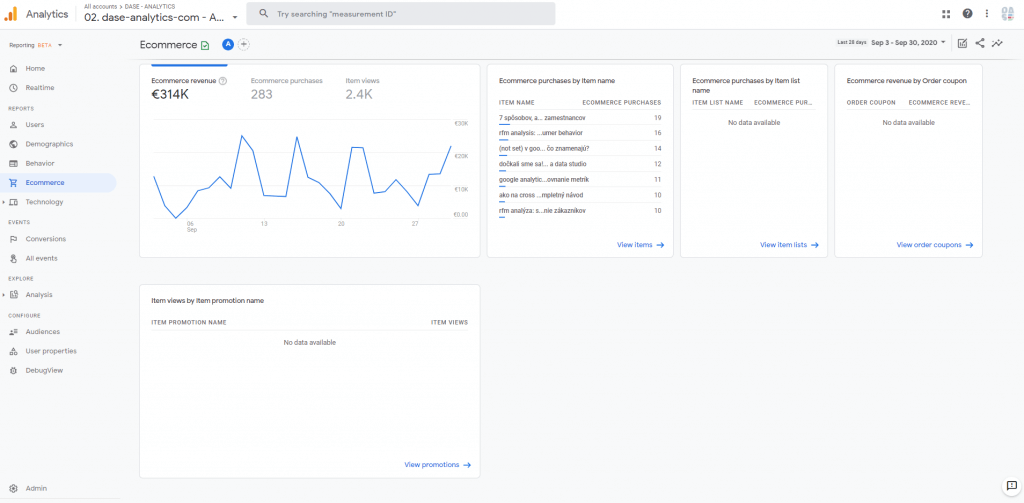1024x503 pixels.
Task: Open the three-dot more options menu
Action: [987, 14]
